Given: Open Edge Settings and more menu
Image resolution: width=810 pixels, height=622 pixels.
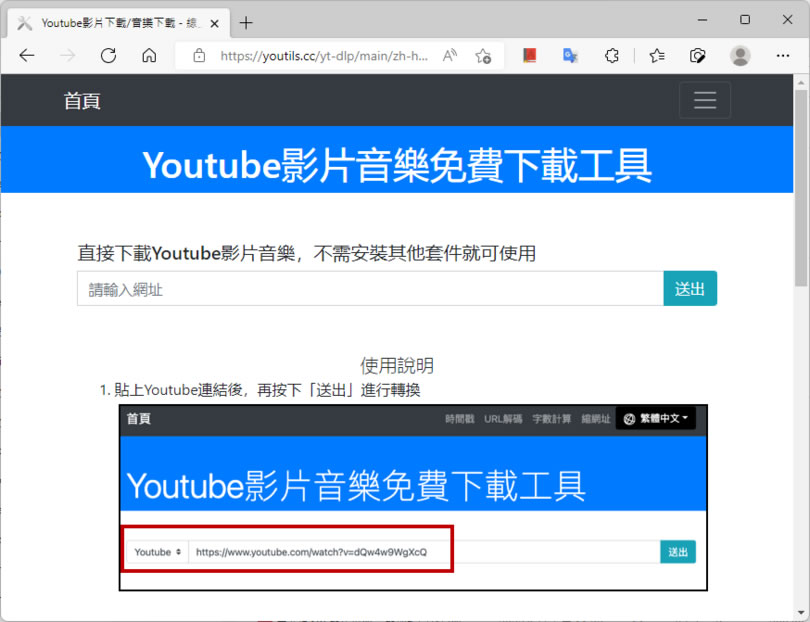Looking at the screenshot, I should pos(783,56).
